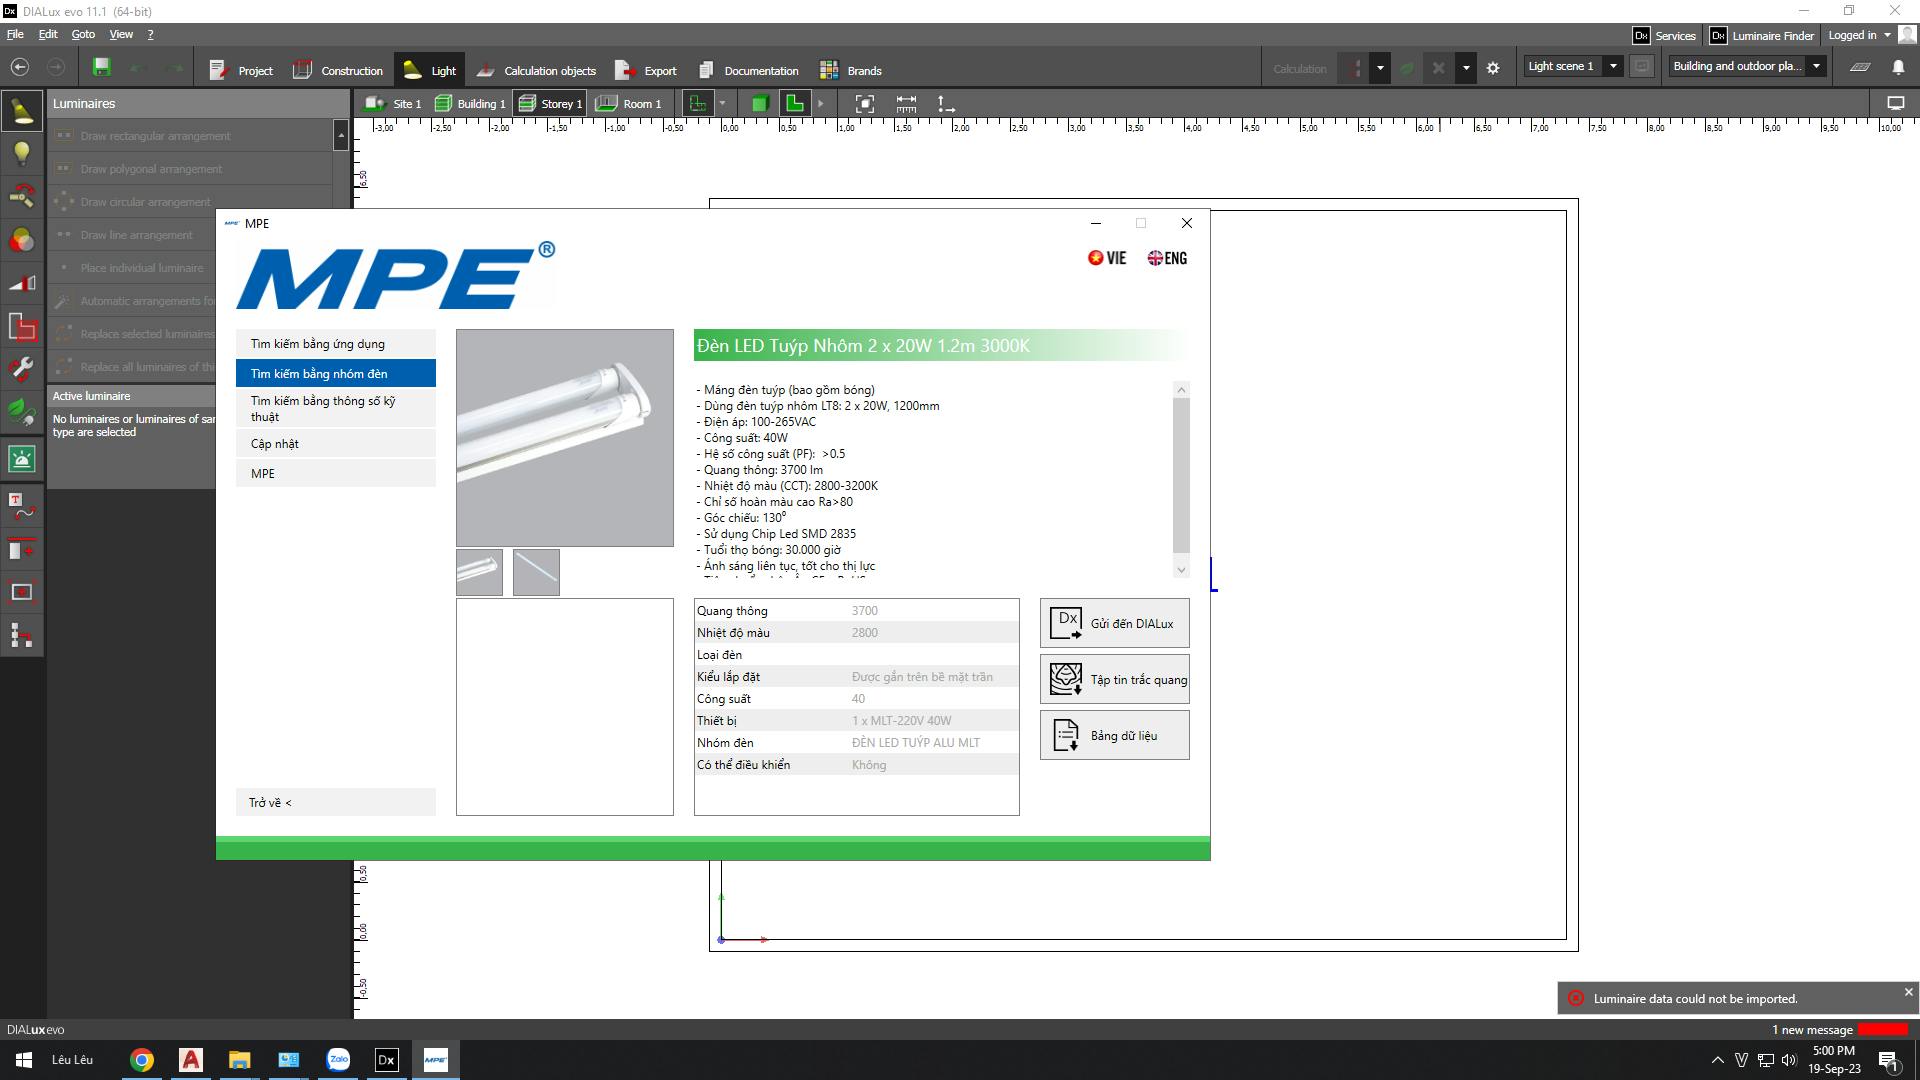Click the measure distance toolbar icon
The width and height of the screenshot is (1920, 1080).
click(x=906, y=104)
